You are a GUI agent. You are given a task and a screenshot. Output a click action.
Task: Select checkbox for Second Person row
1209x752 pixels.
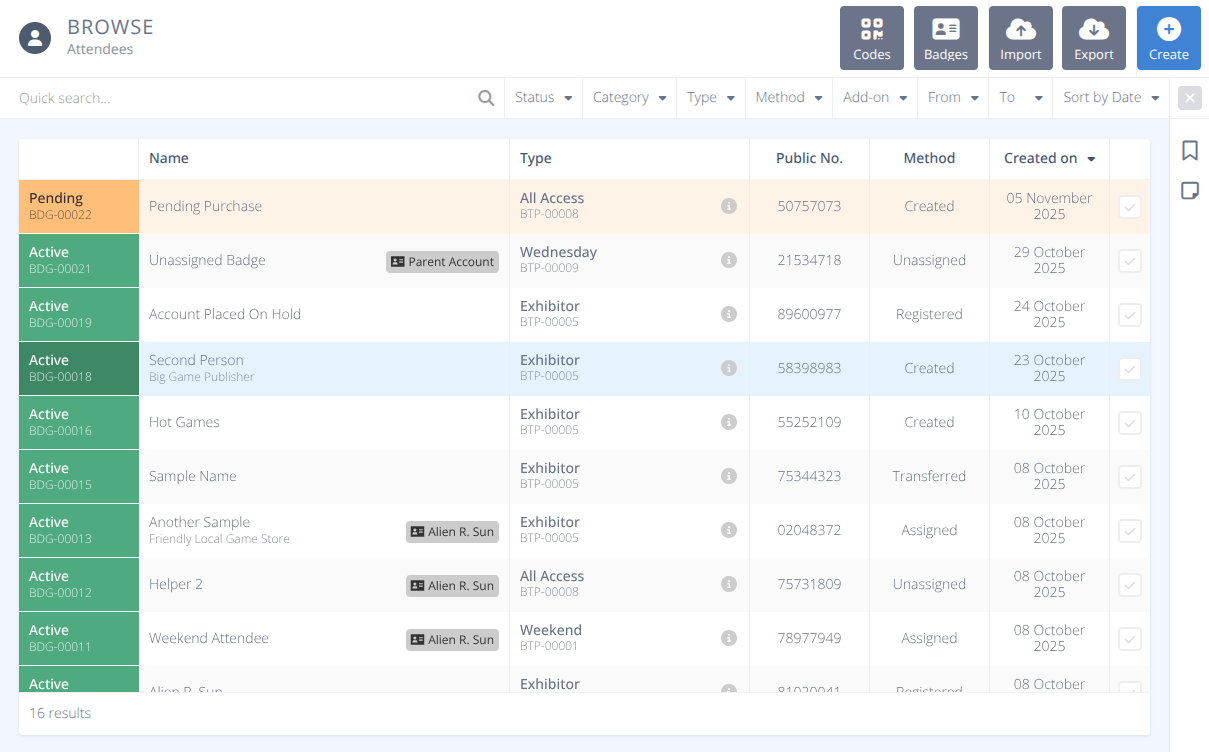point(1129,369)
